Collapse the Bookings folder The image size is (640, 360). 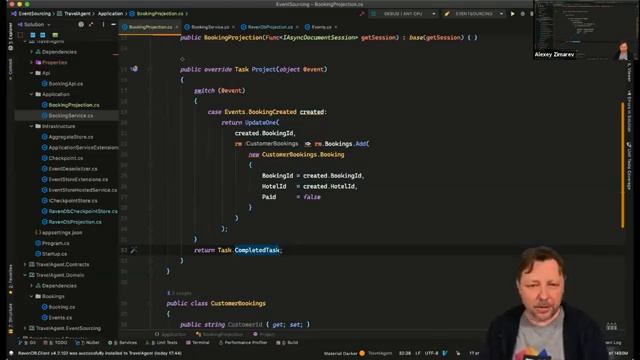31,296
